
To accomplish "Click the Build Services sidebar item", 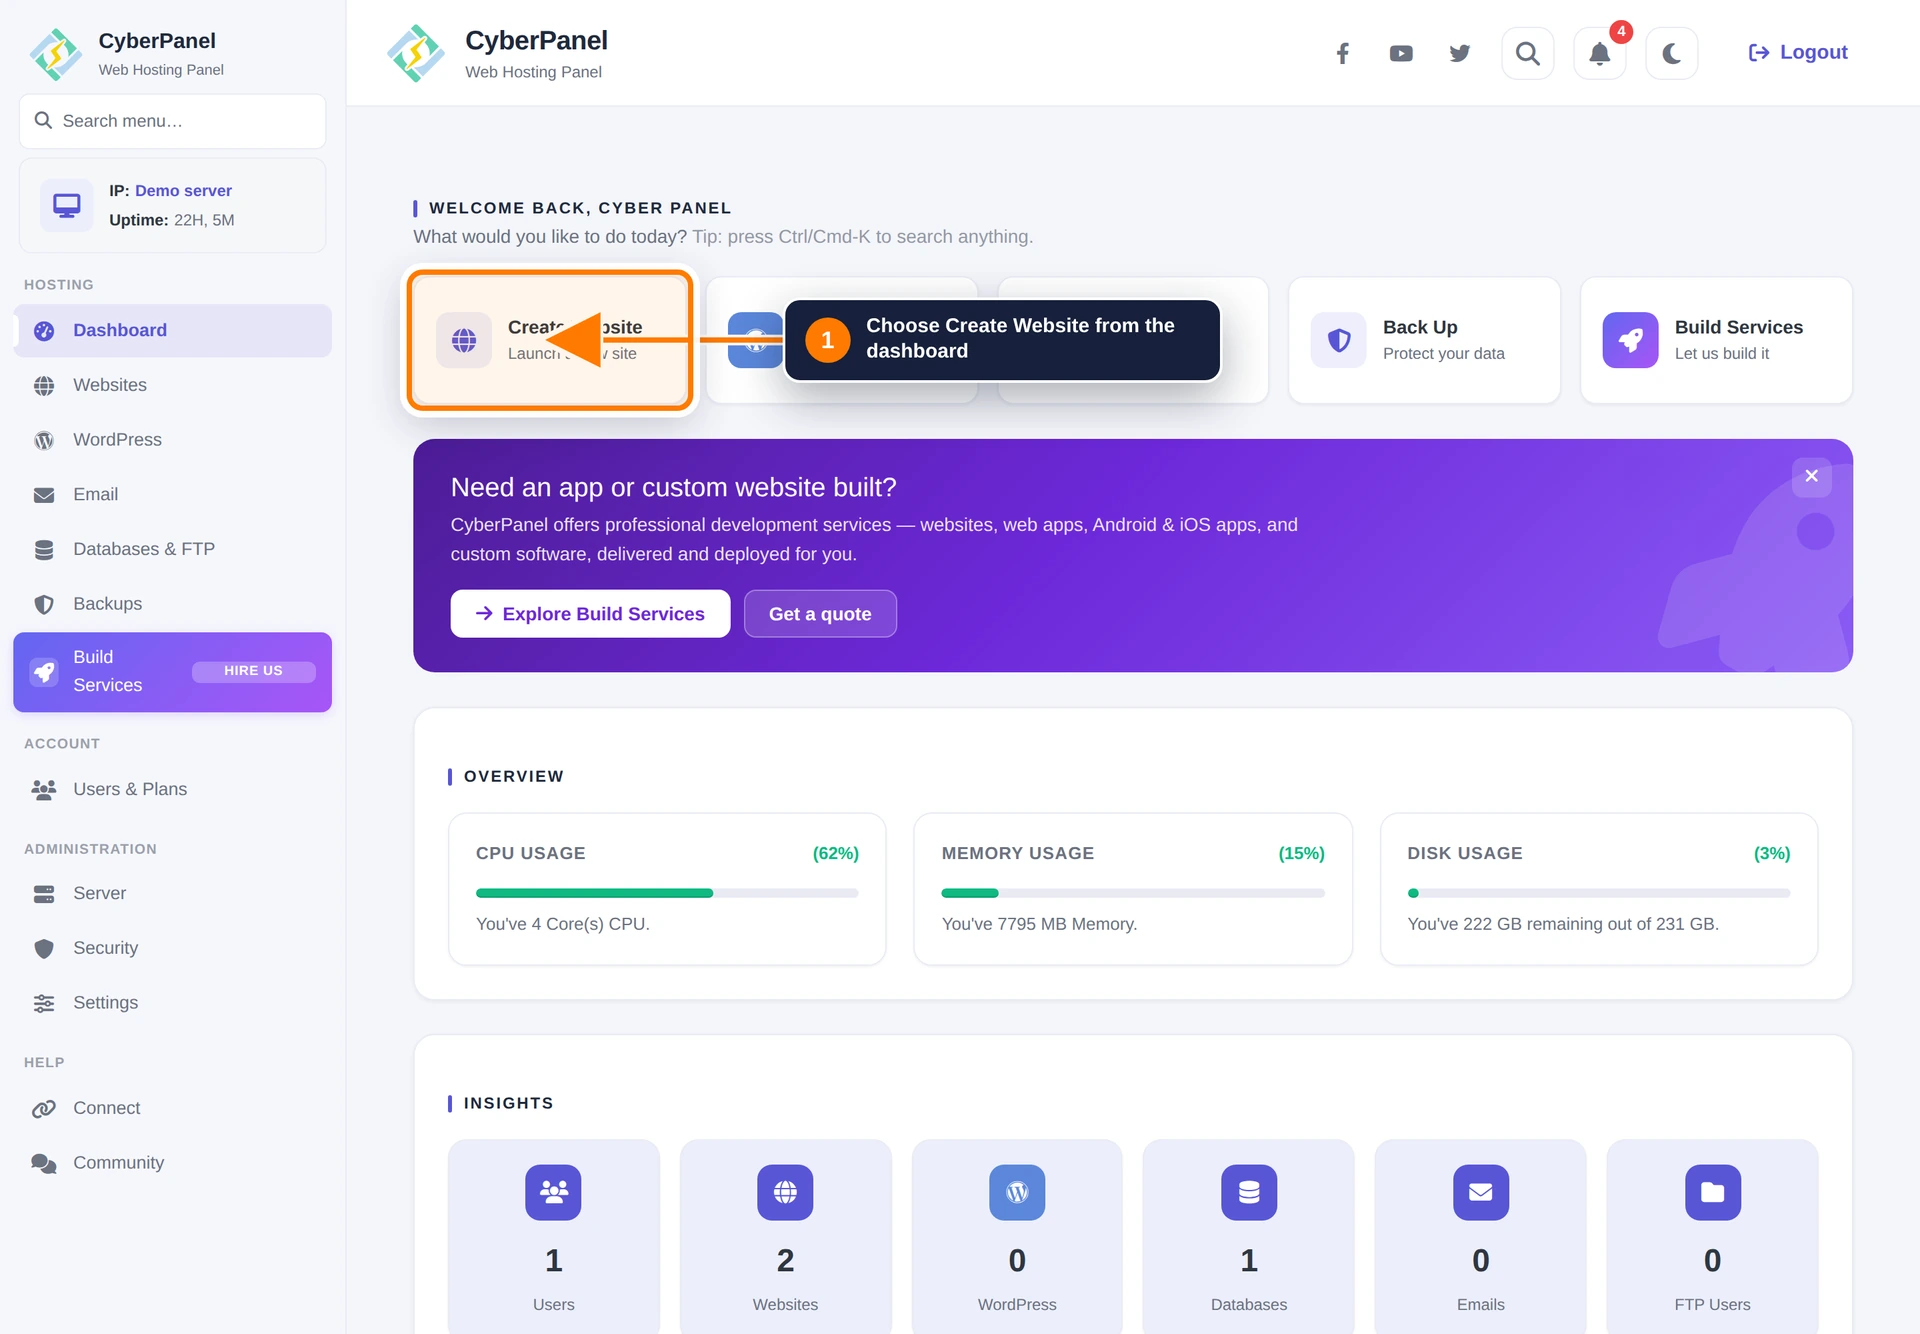I will pyautogui.click(x=172, y=672).
